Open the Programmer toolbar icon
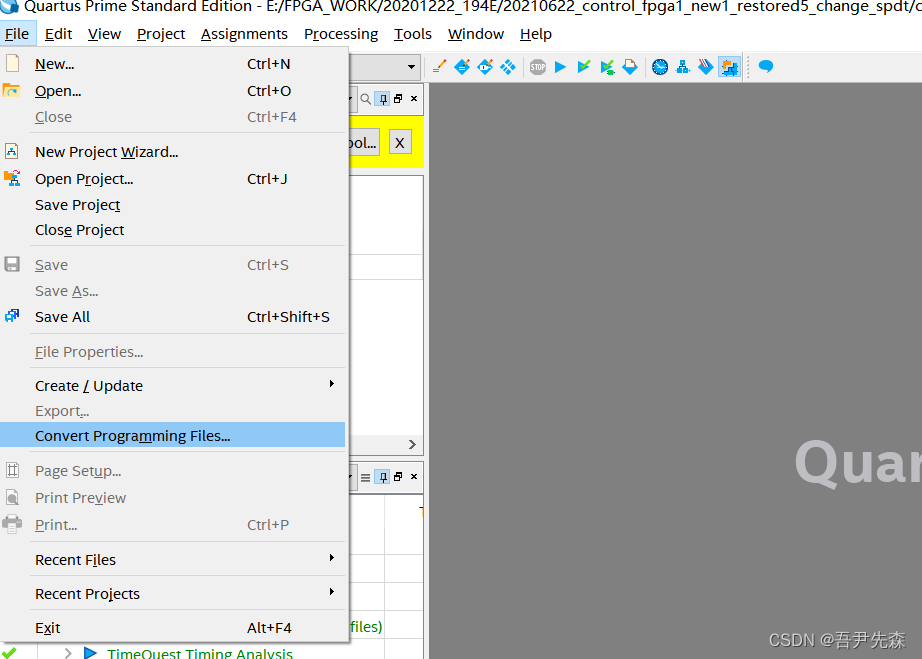 706,66
